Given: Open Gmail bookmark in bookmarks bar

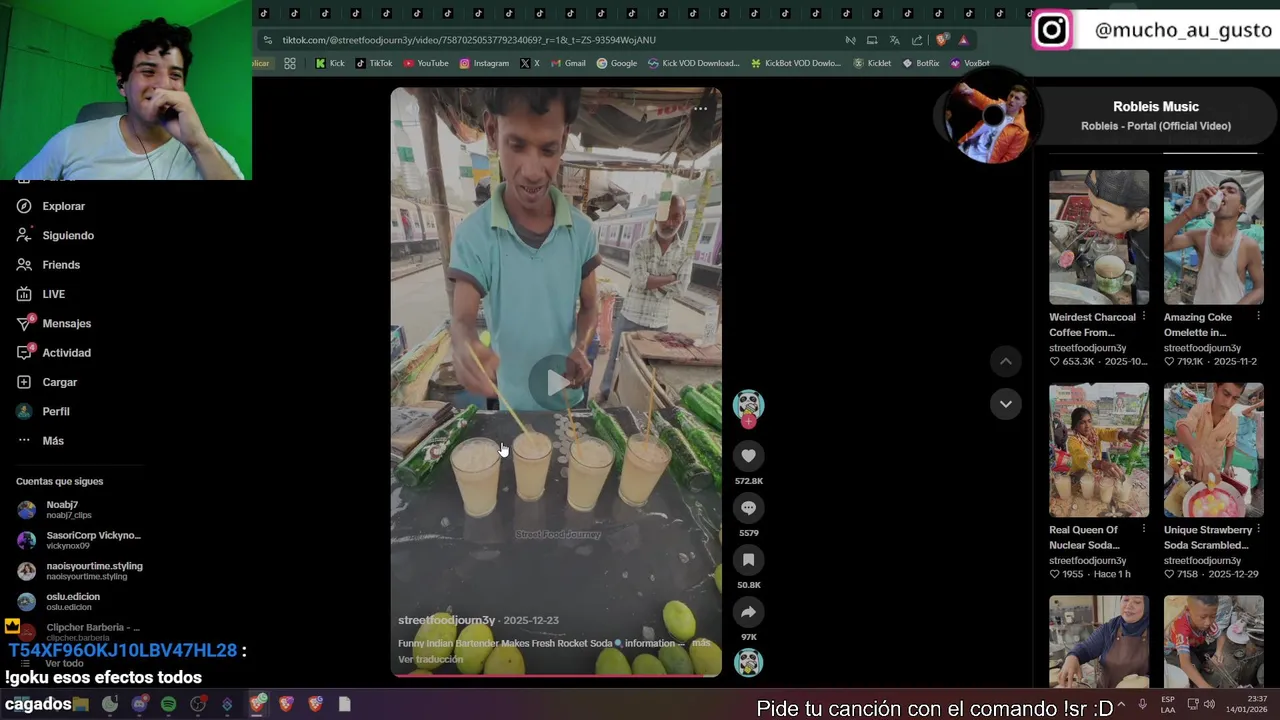Looking at the screenshot, I should coord(568,63).
